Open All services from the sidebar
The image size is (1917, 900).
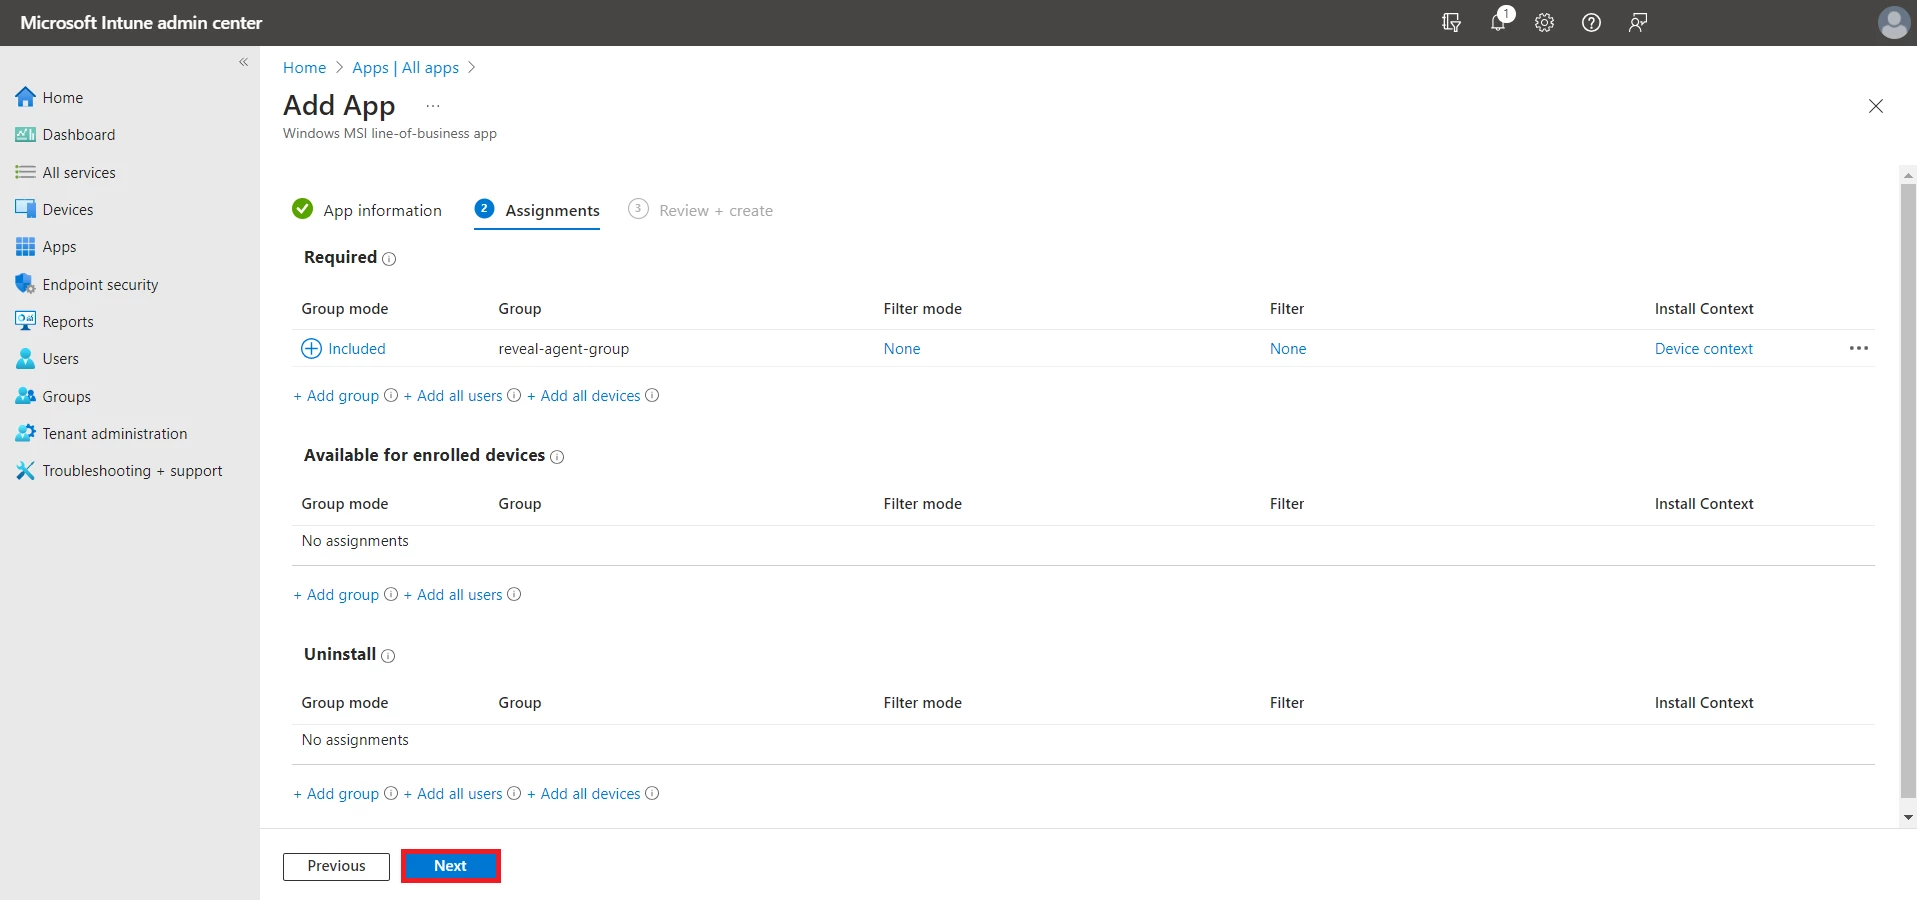pos(79,172)
